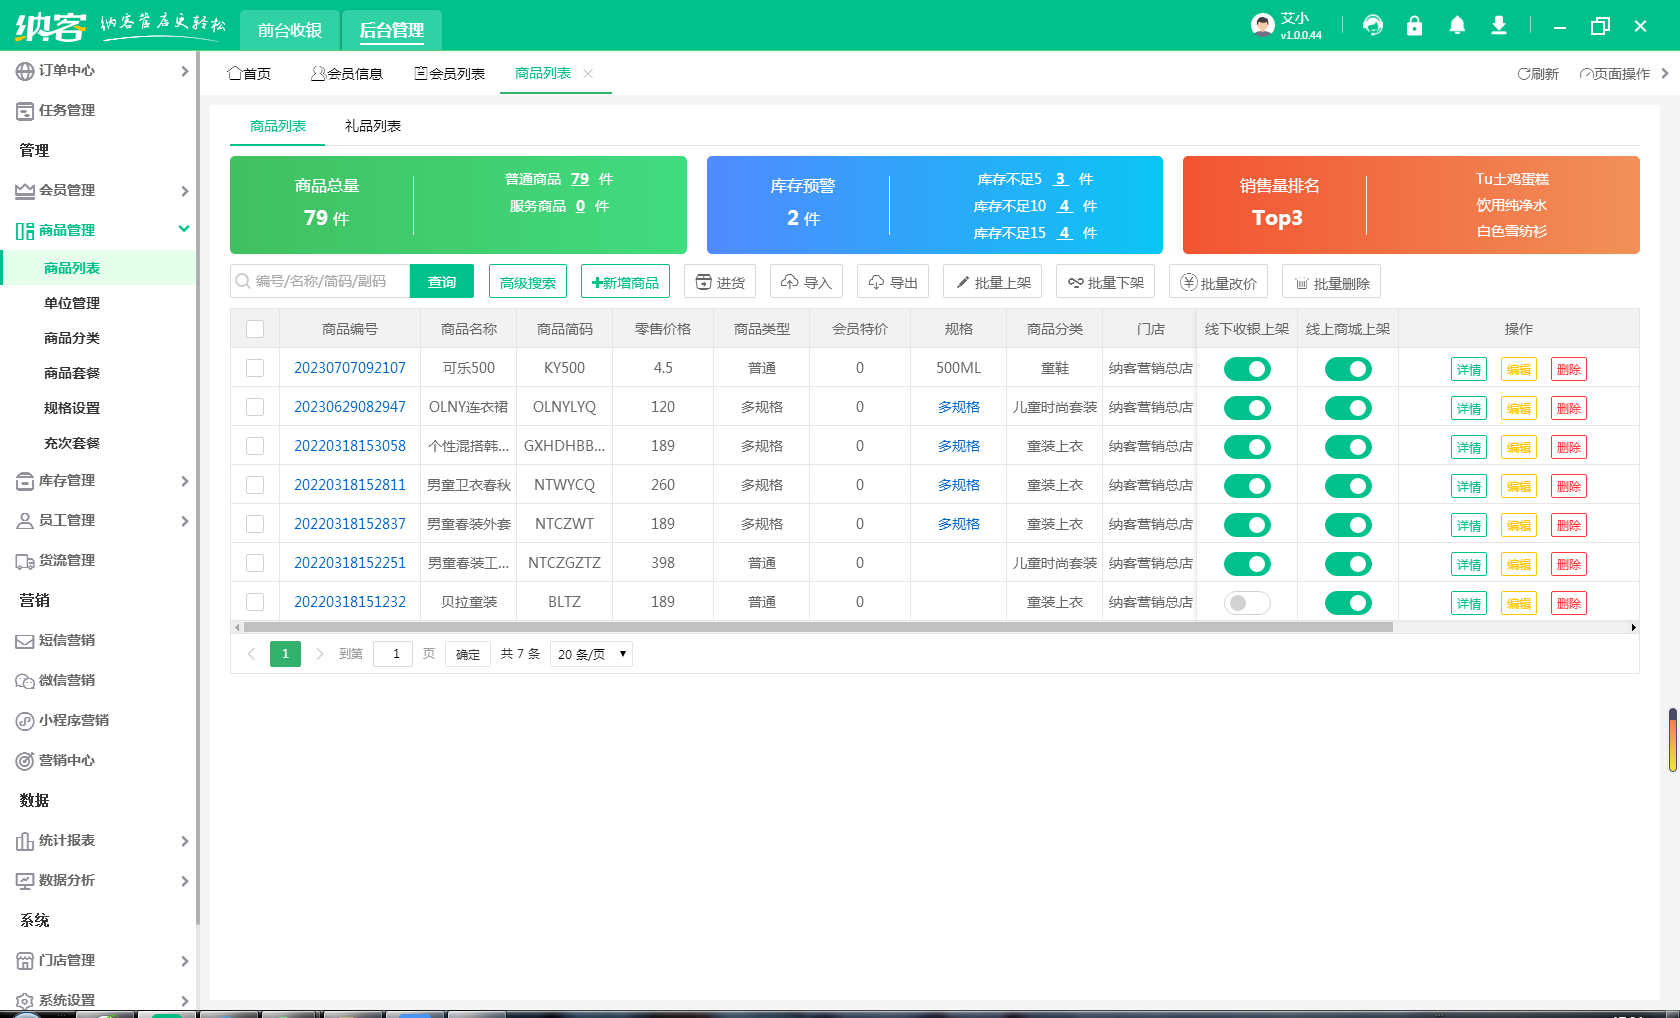Click the 新增商品 button
Image resolution: width=1680 pixels, height=1018 pixels.
pyautogui.click(x=625, y=282)
